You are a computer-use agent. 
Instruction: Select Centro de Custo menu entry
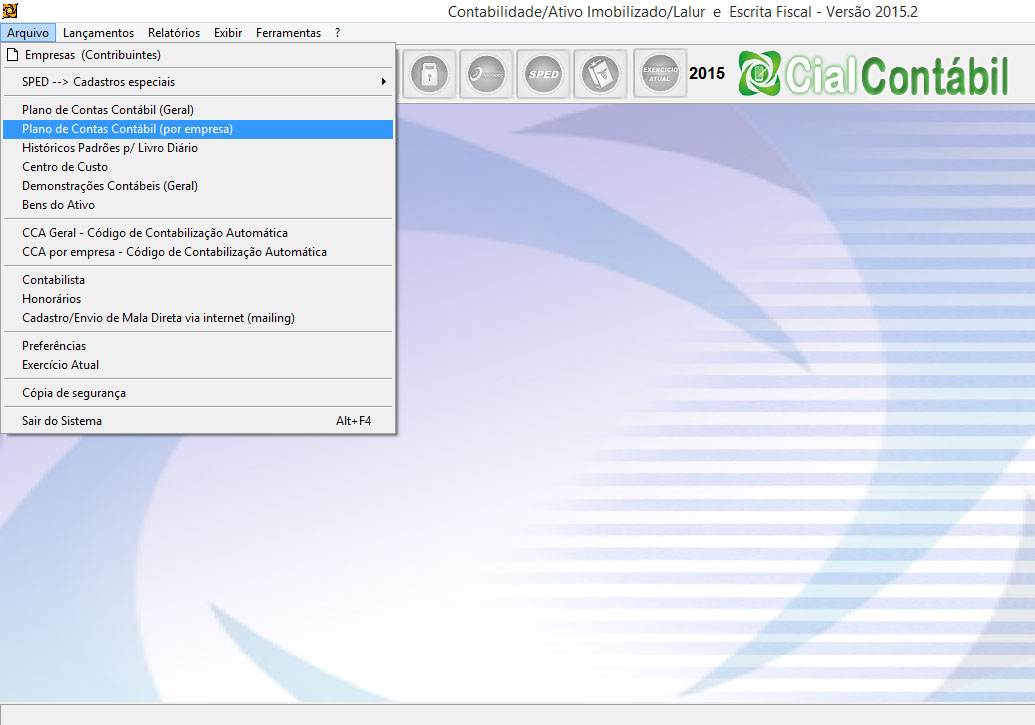point(65,167)
